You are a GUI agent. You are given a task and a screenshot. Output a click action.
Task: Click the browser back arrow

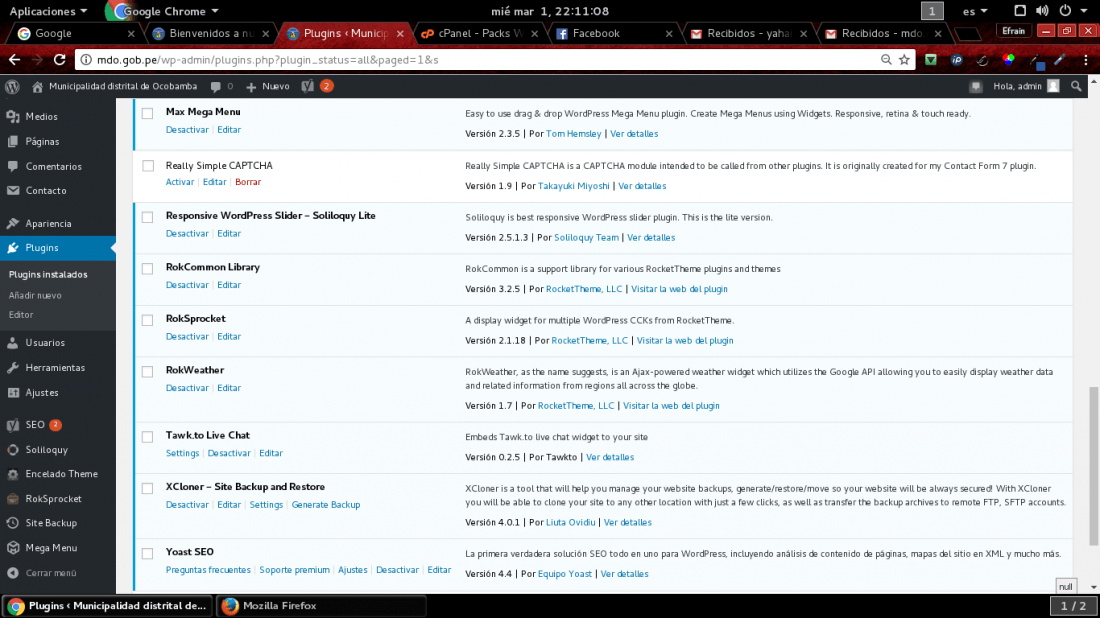pos(15,60)
